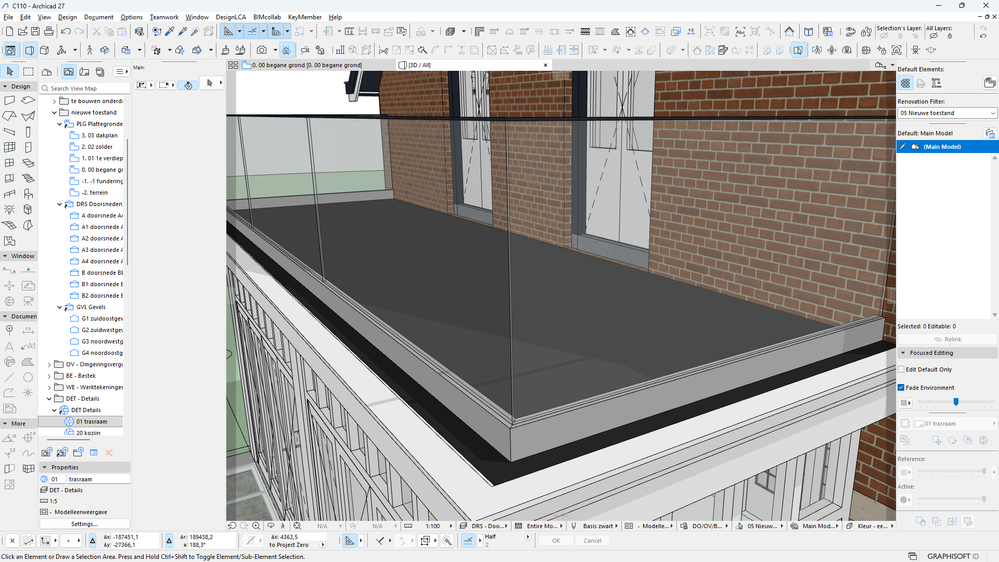Toggle the checkbox beside 01 trasraam reference
The image size is (999, 562).
click(x=905, y=424)
